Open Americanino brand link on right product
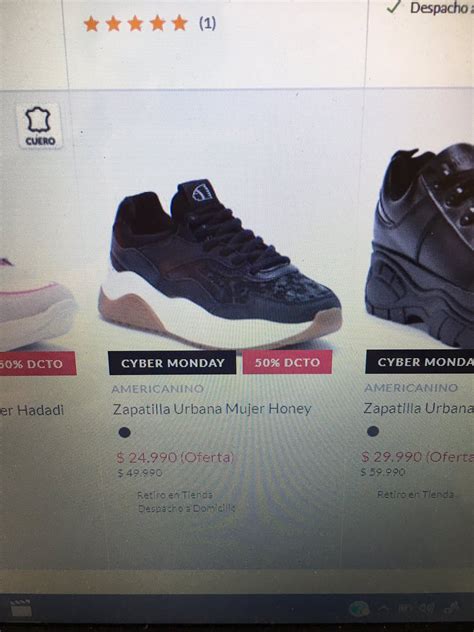 (x=411, y=388)
